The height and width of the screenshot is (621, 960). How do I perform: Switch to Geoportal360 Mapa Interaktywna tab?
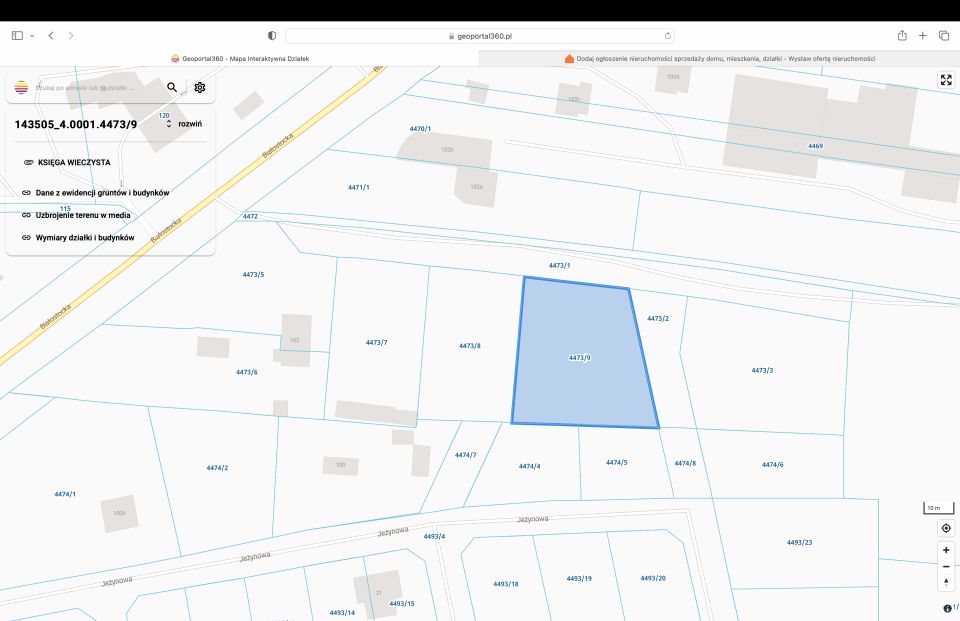[239, 59]
